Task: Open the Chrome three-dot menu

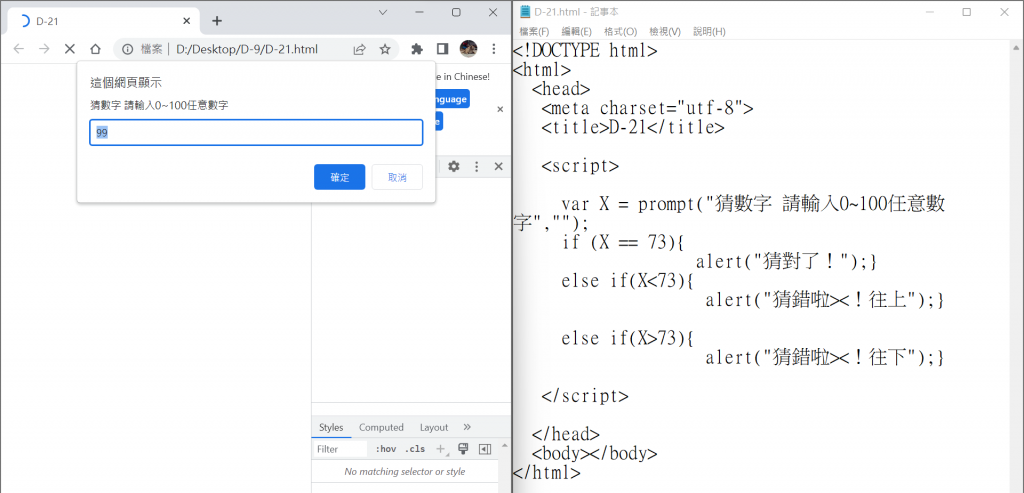Action: [494, 49]
